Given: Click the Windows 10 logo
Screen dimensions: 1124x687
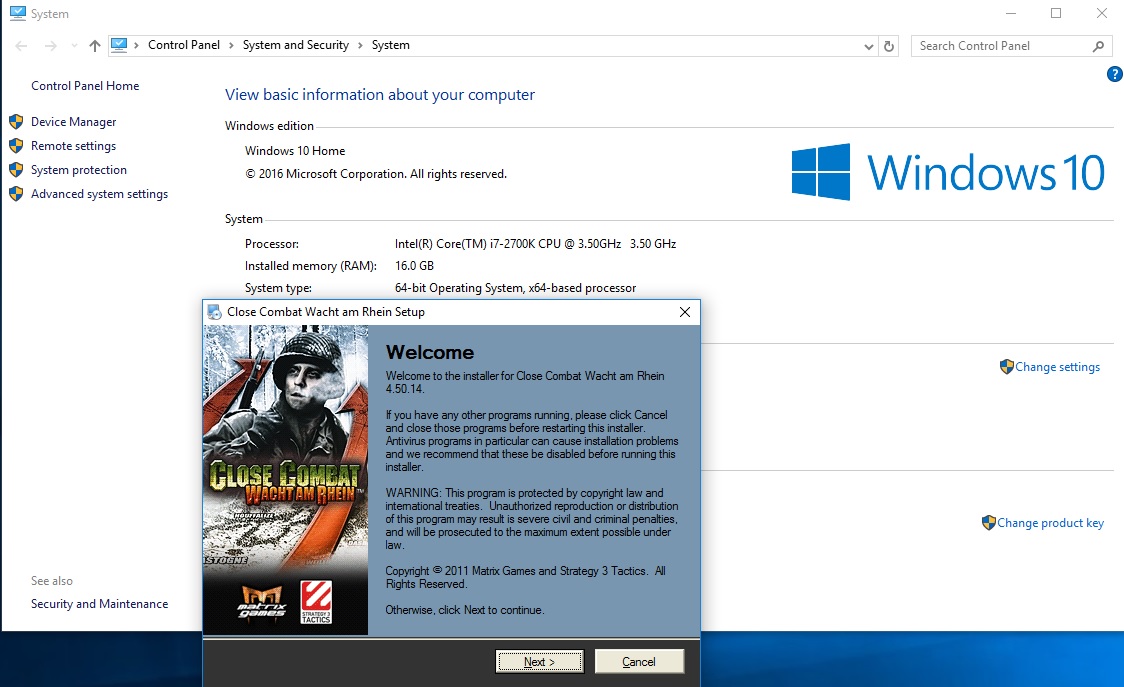Looking at the screenshot, I should tap(948, 172).
